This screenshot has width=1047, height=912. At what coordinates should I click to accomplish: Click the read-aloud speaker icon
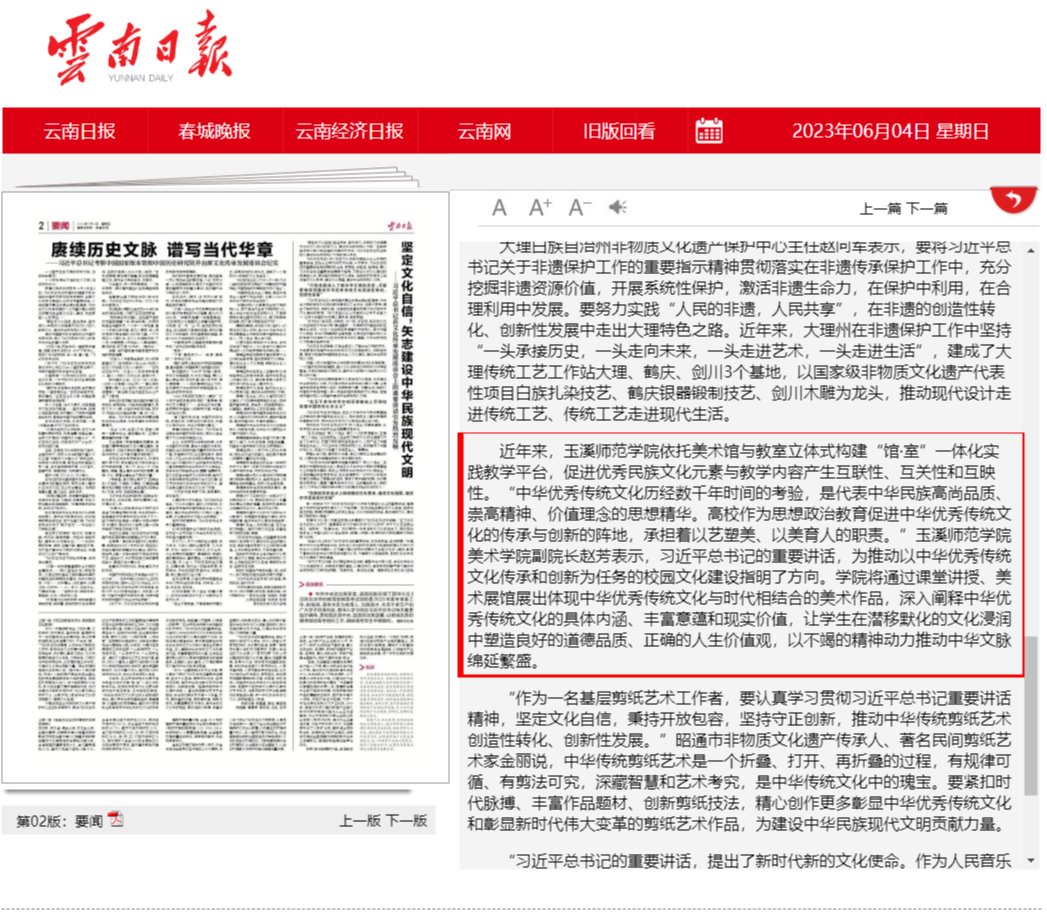[x=618, y=208]
